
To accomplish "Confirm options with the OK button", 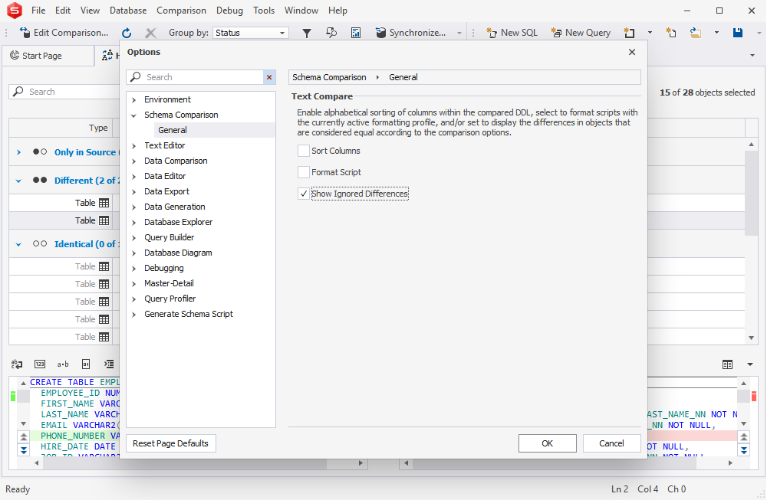I will click(x=547, y=443).
